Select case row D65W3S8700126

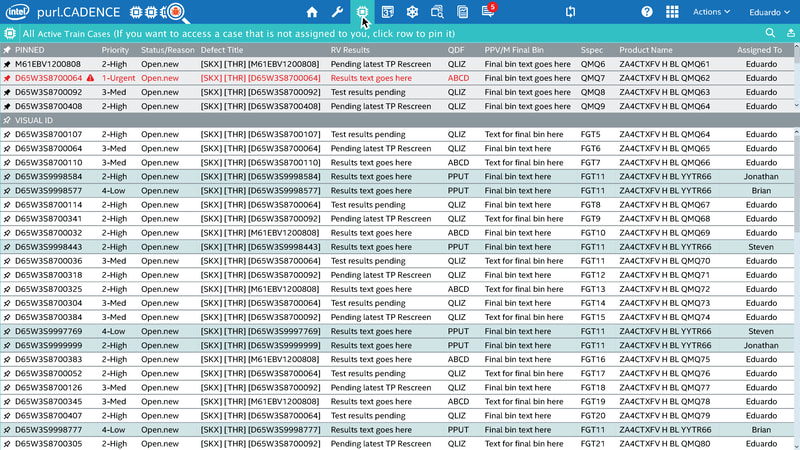click(396, 388)
